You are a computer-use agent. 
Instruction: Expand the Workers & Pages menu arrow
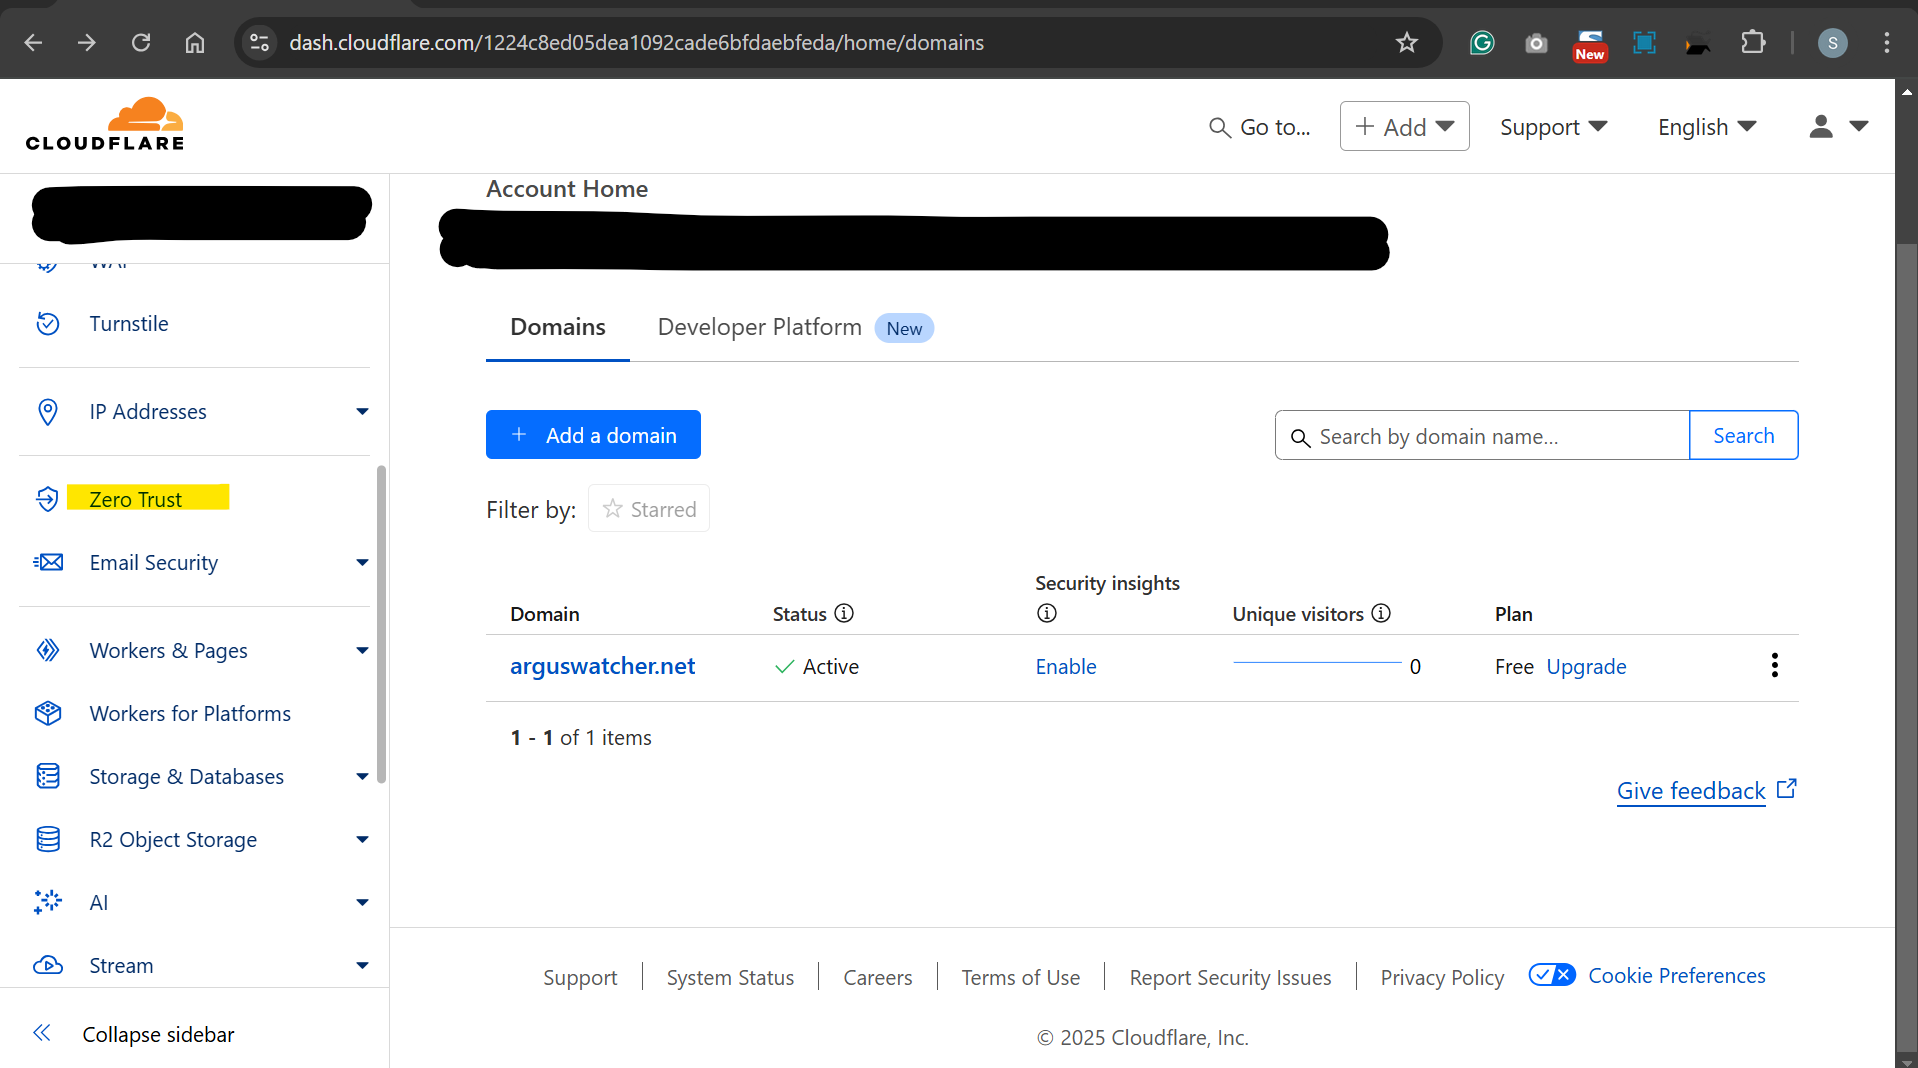tap(362, 651)
